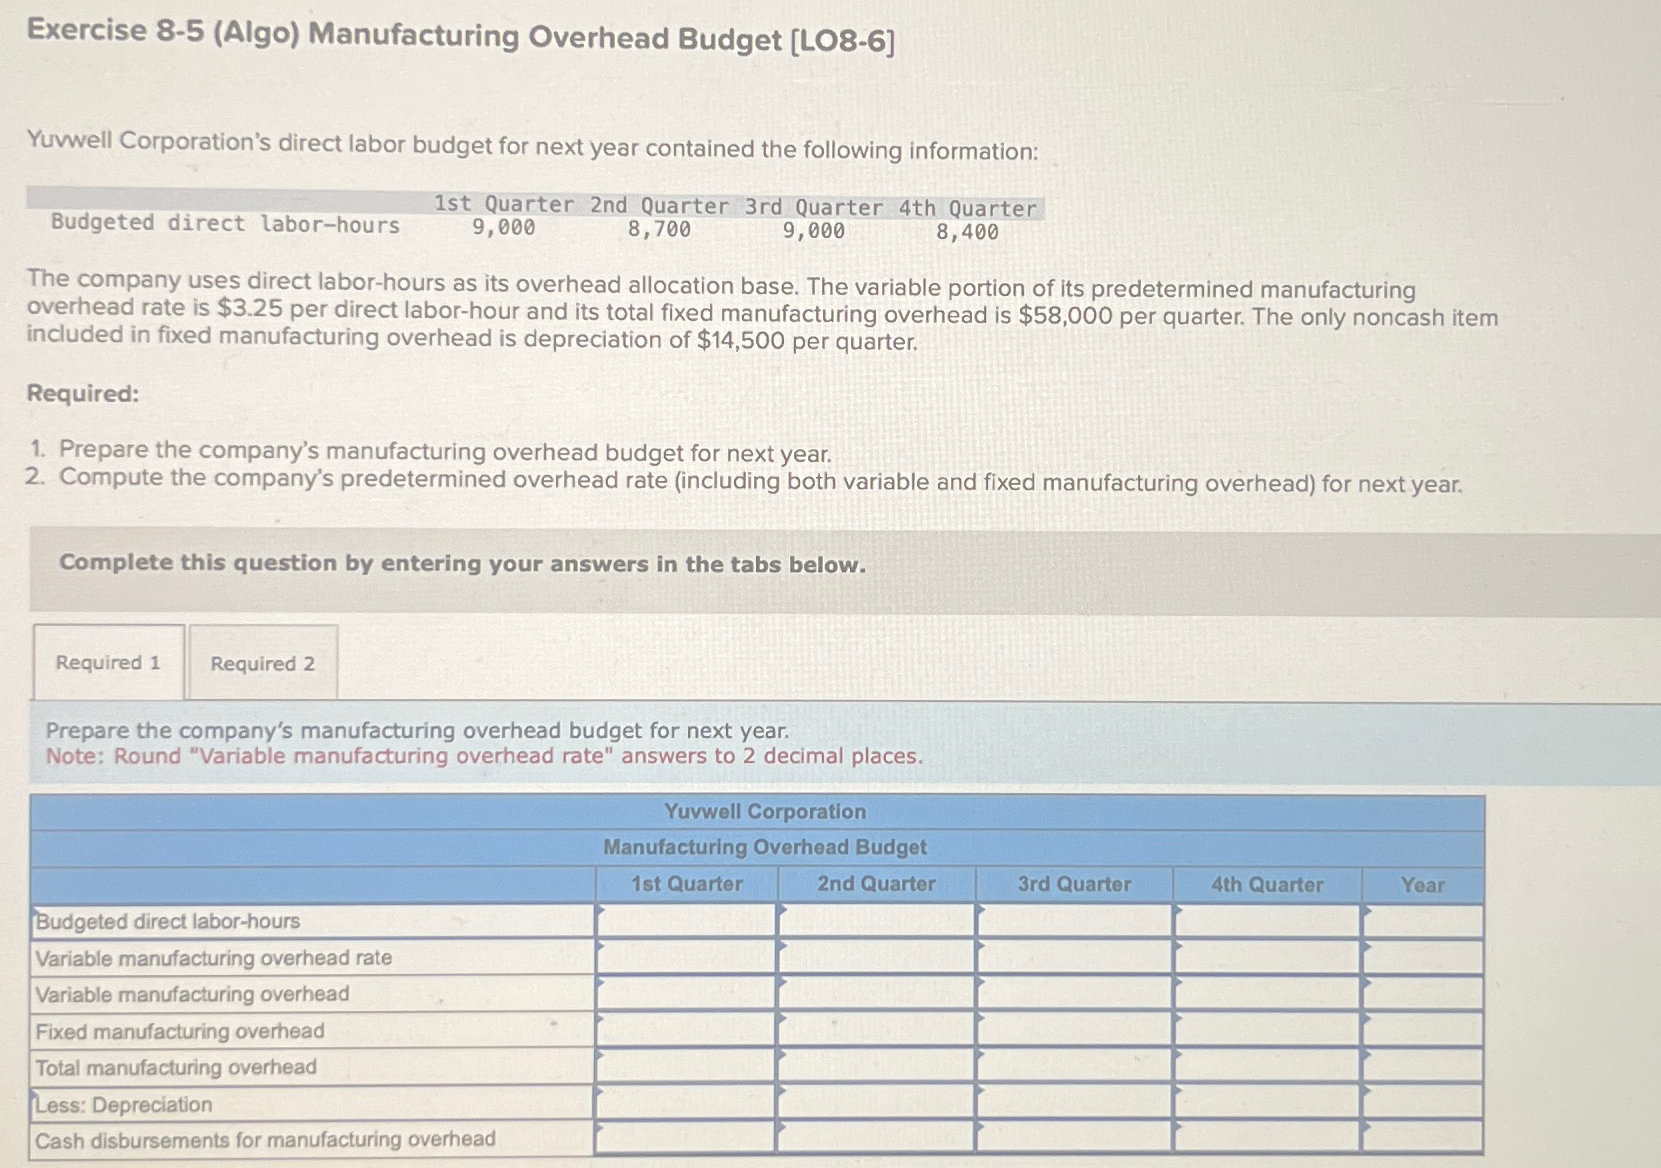Click the Budgeted direct labor-hours row label

click(x=168, y=921)
